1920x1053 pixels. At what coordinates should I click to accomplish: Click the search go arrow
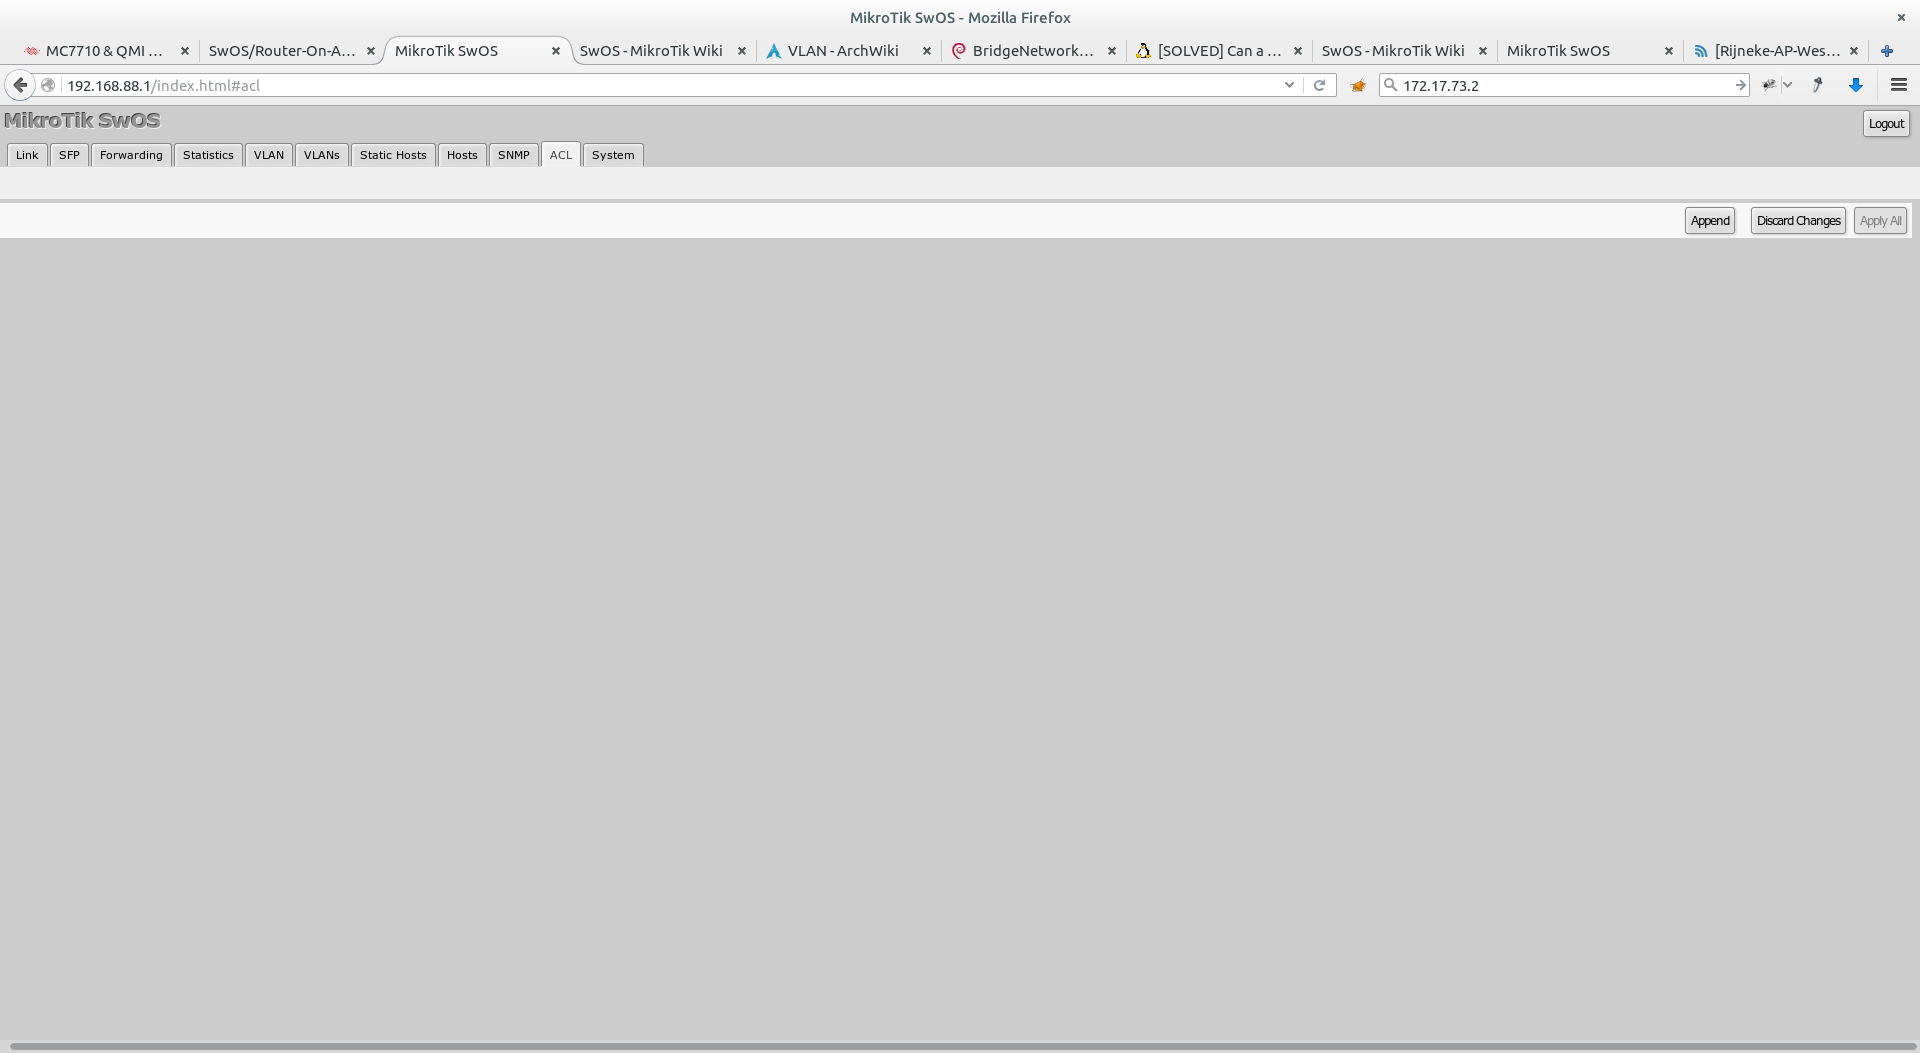pos(1740,85)
